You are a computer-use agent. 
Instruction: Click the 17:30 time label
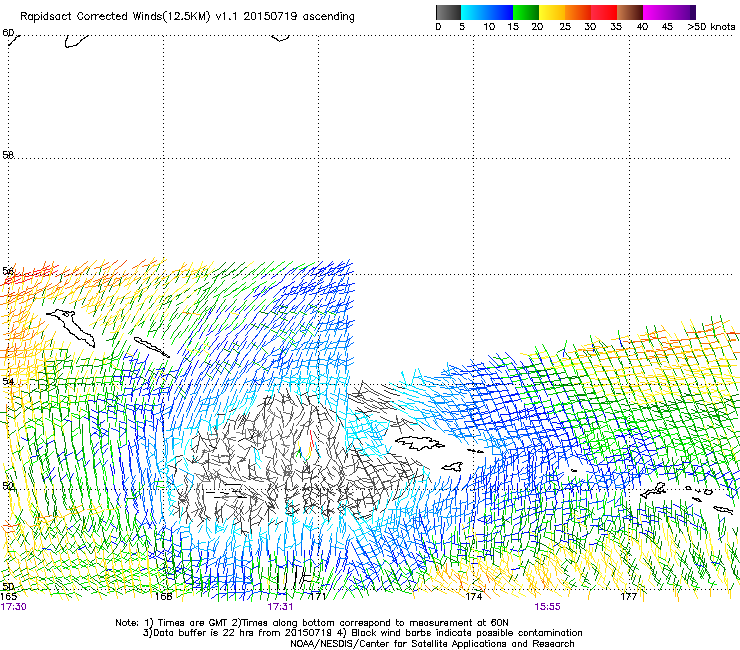click(x=13, y=607)
